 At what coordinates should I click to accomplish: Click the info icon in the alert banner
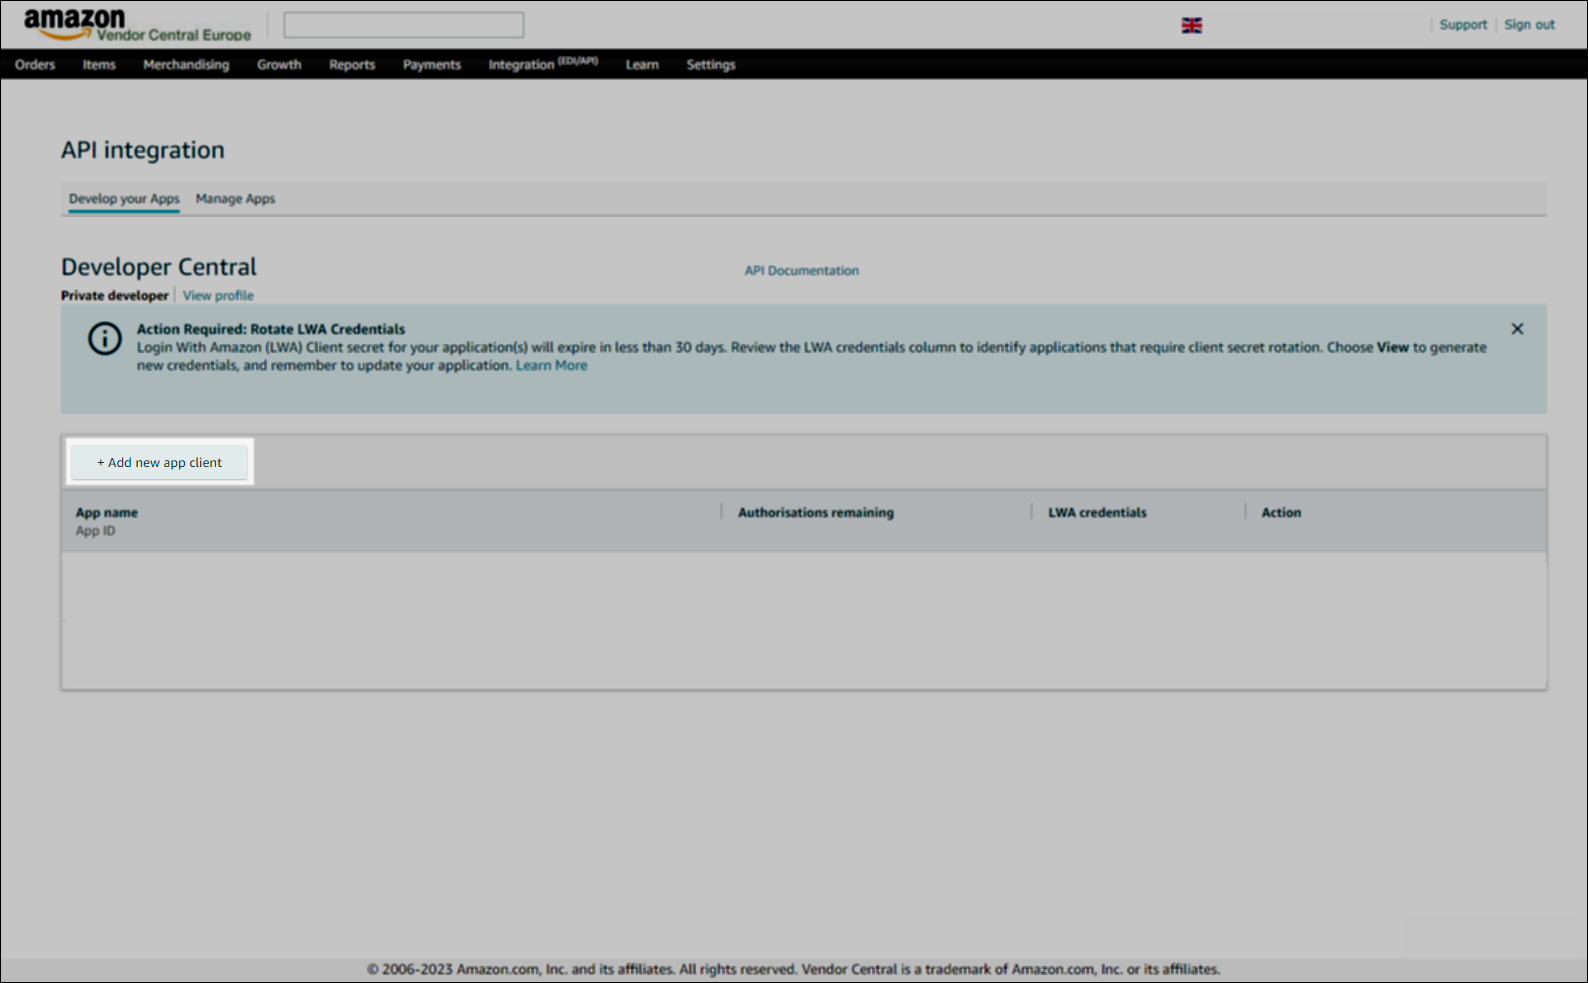coord(105,339)
